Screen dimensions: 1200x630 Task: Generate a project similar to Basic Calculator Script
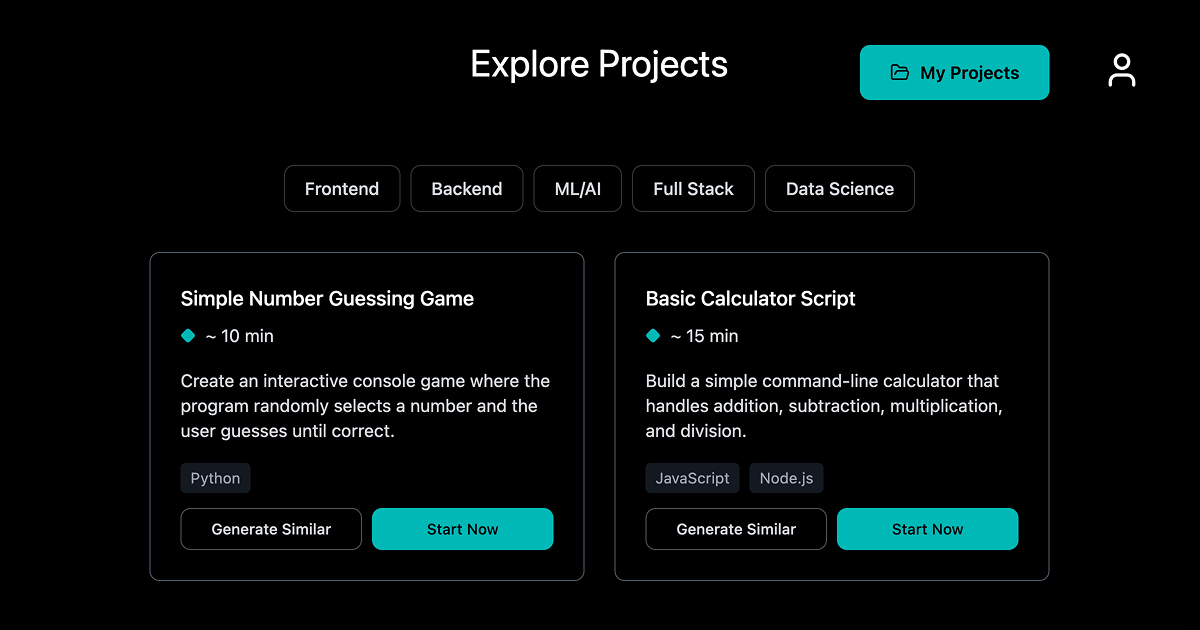tap(736, 528)
